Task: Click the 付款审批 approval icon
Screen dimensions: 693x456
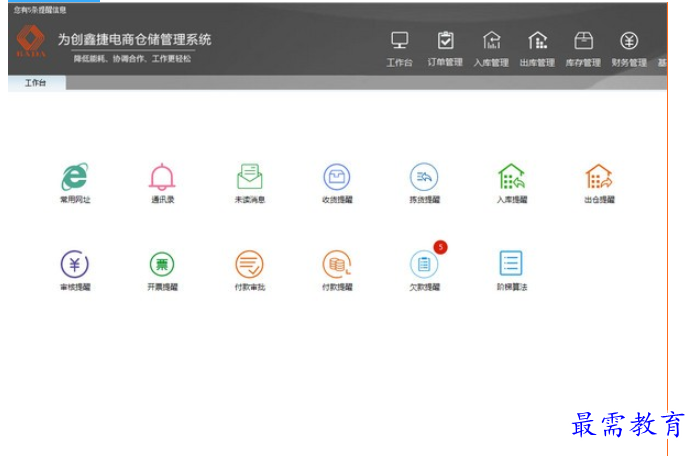Action: (x=249, y=264)
